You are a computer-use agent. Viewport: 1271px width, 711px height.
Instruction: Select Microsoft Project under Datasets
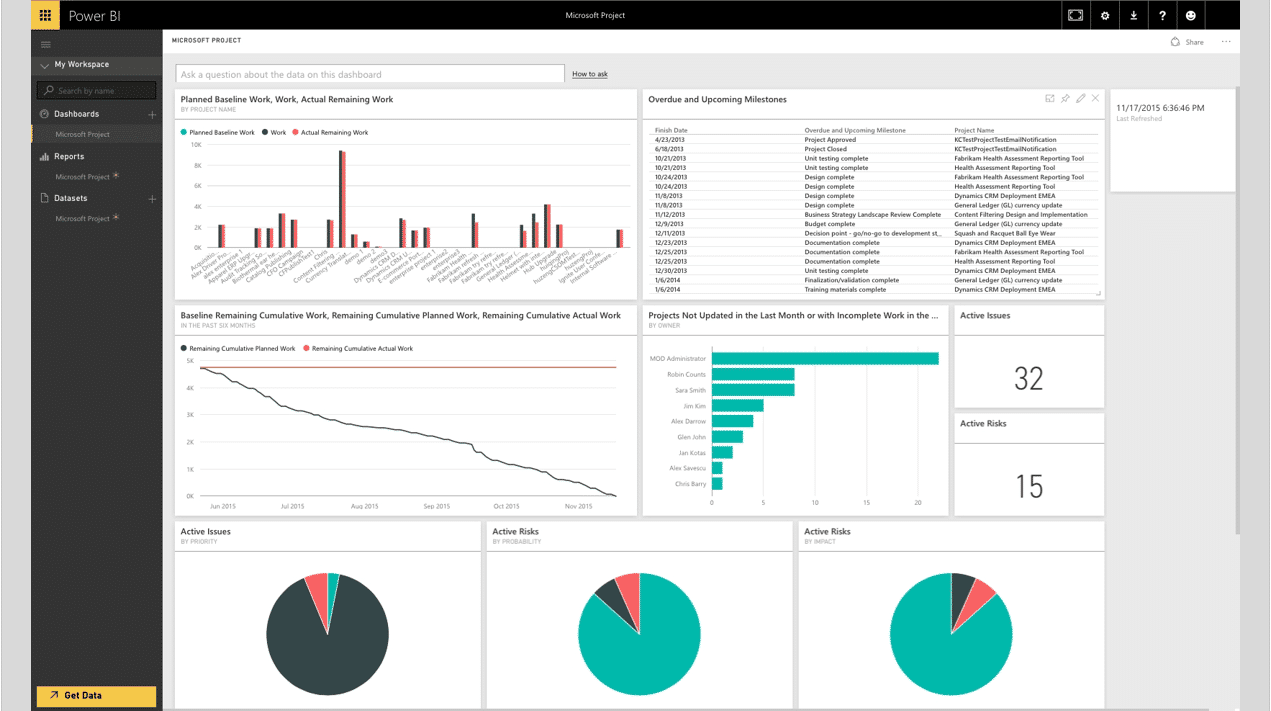pyautogui.click(x=82, y=219)
